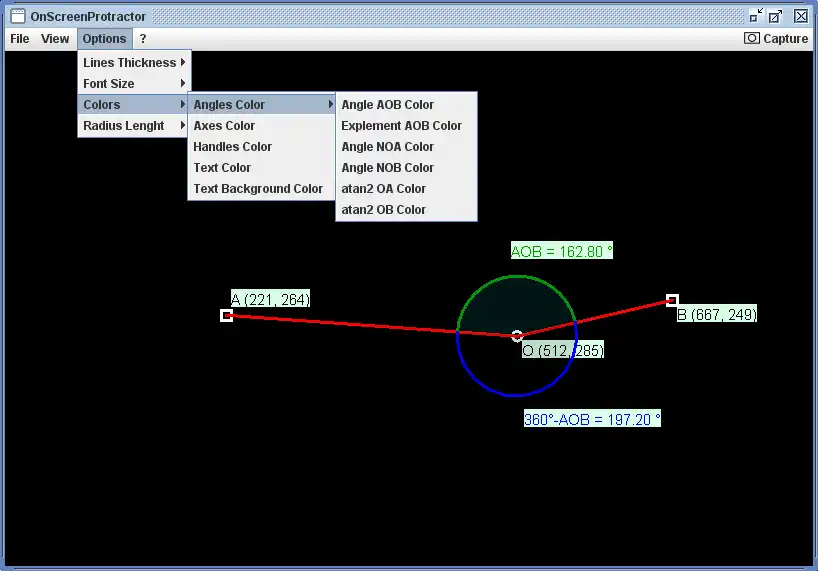Click the Capture button
Screen dimensions: 818x571
point(776,39)
